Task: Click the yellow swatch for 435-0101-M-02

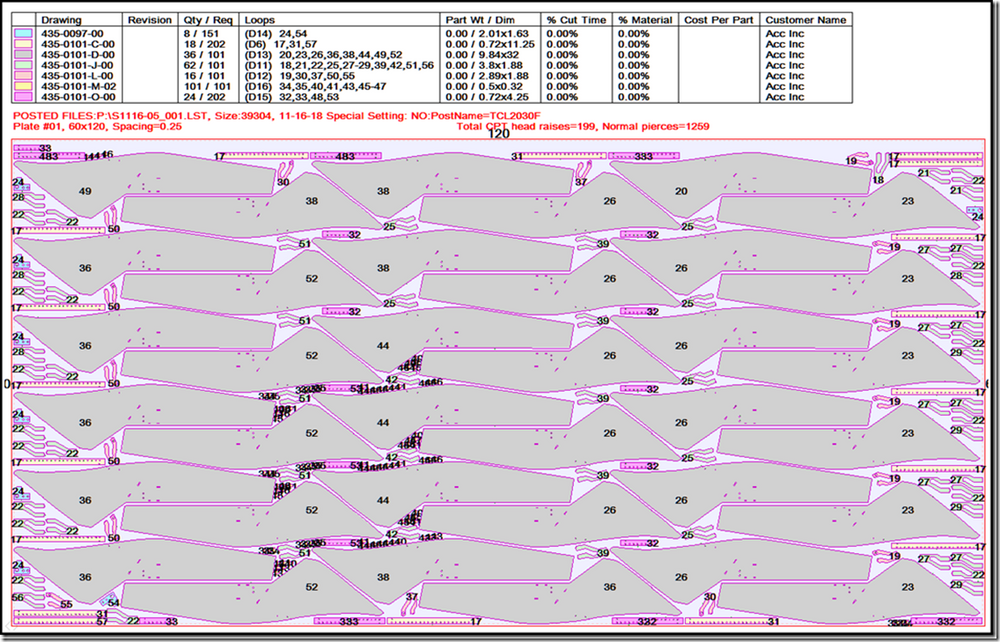Action: tap(23, 86)
